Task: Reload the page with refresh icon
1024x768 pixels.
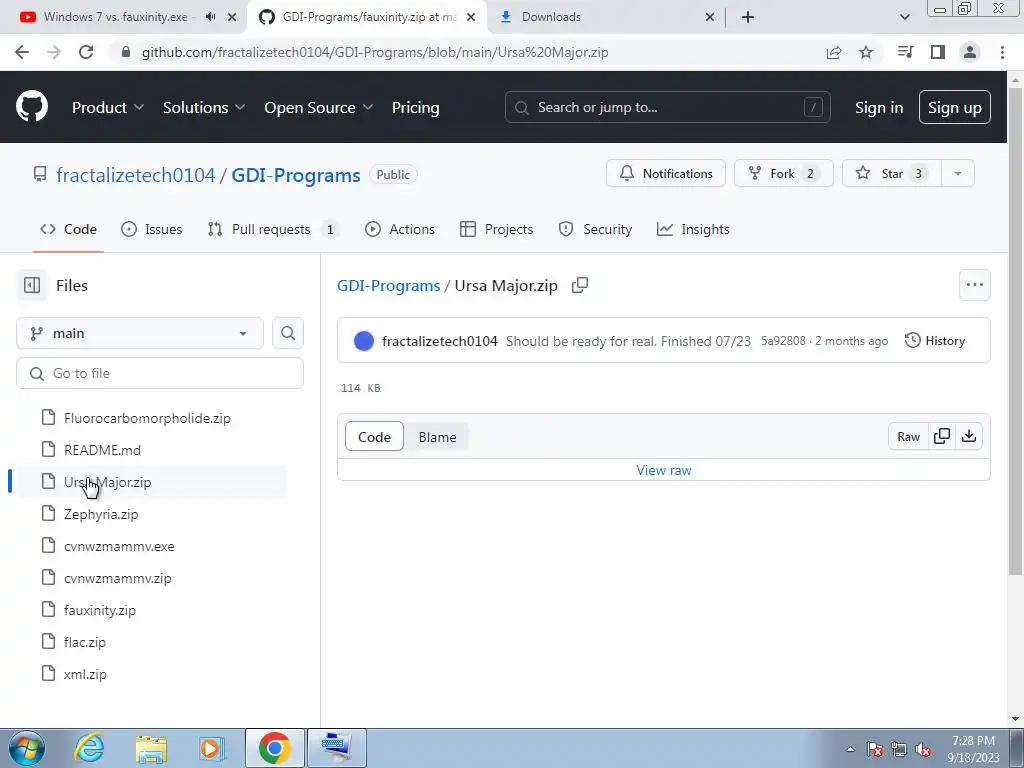Action: pyautogui.click(x=86, y=52)
